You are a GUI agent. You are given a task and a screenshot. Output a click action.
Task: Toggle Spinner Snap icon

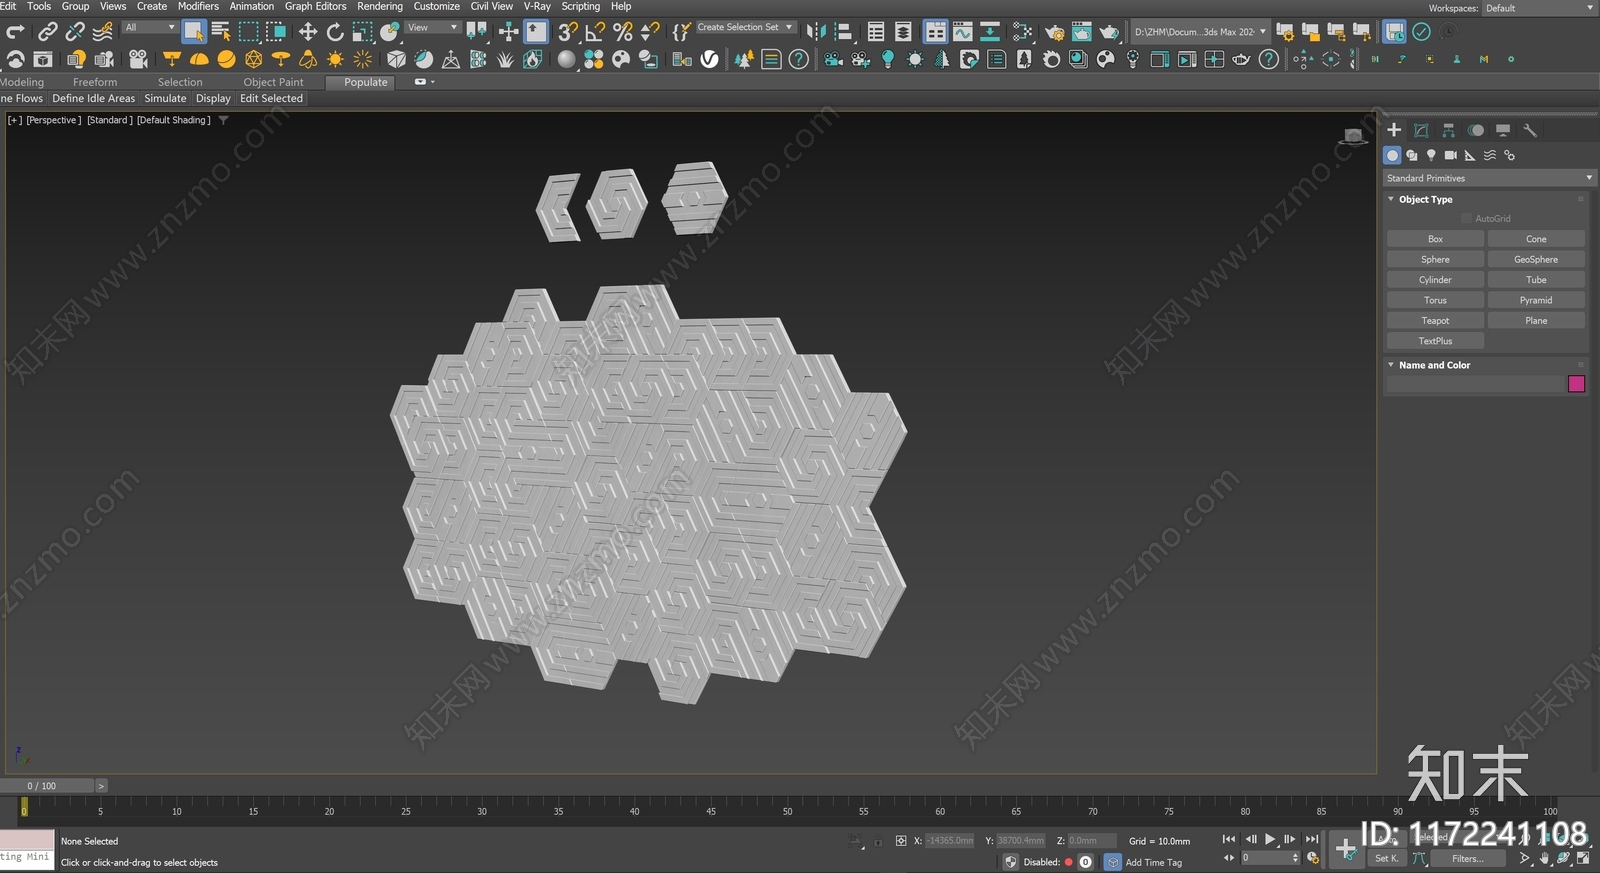(649, 32)
